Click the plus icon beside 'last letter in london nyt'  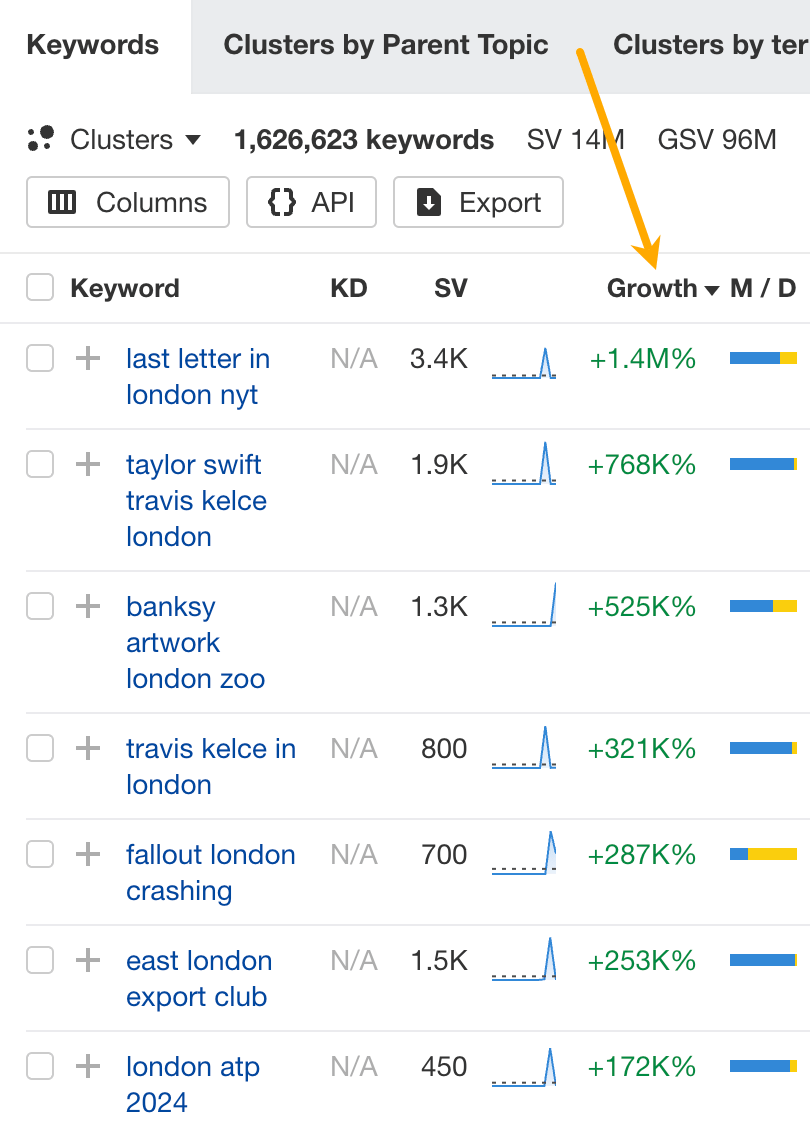tap(89, 358)
